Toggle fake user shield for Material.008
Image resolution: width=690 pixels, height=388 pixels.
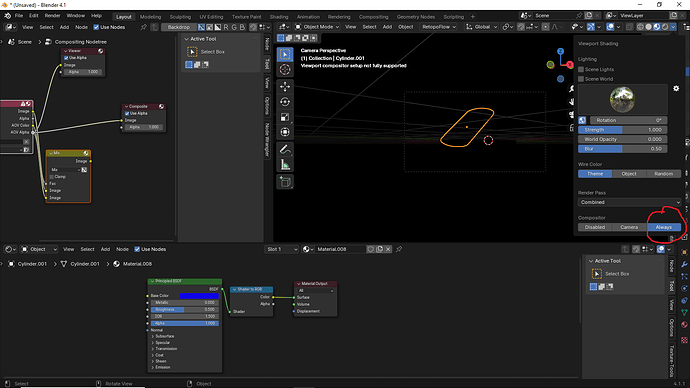[x=371, y=249]
